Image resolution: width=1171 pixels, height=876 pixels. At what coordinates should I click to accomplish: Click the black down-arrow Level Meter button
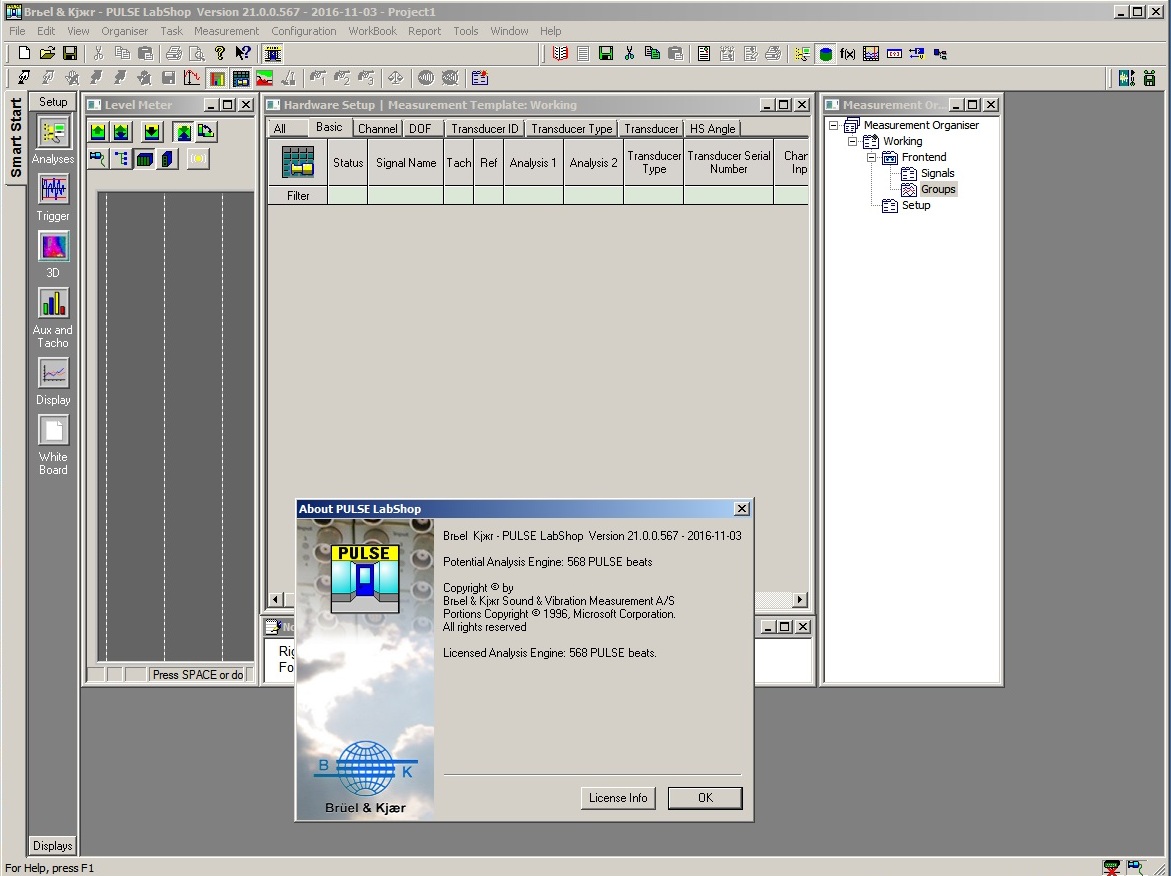point(152,132)
